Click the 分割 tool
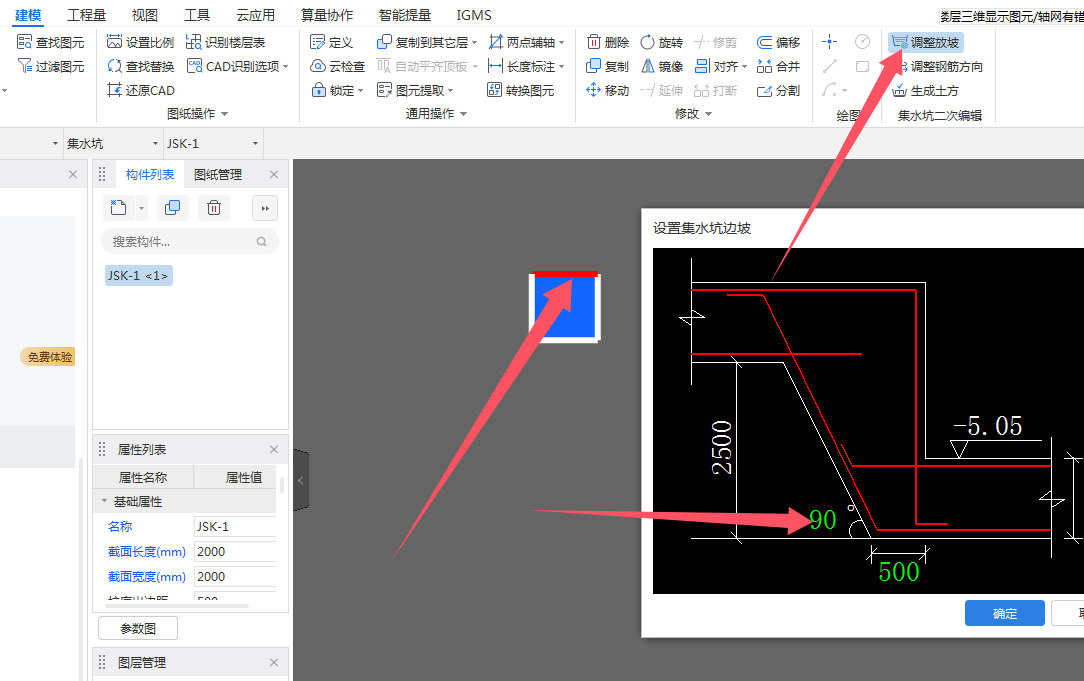This screenshot has width=1084, height=681. pos(778,91)
